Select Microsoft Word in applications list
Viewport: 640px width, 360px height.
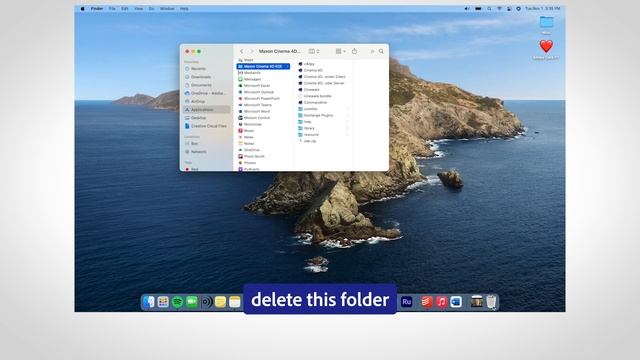tap(257, 111)
